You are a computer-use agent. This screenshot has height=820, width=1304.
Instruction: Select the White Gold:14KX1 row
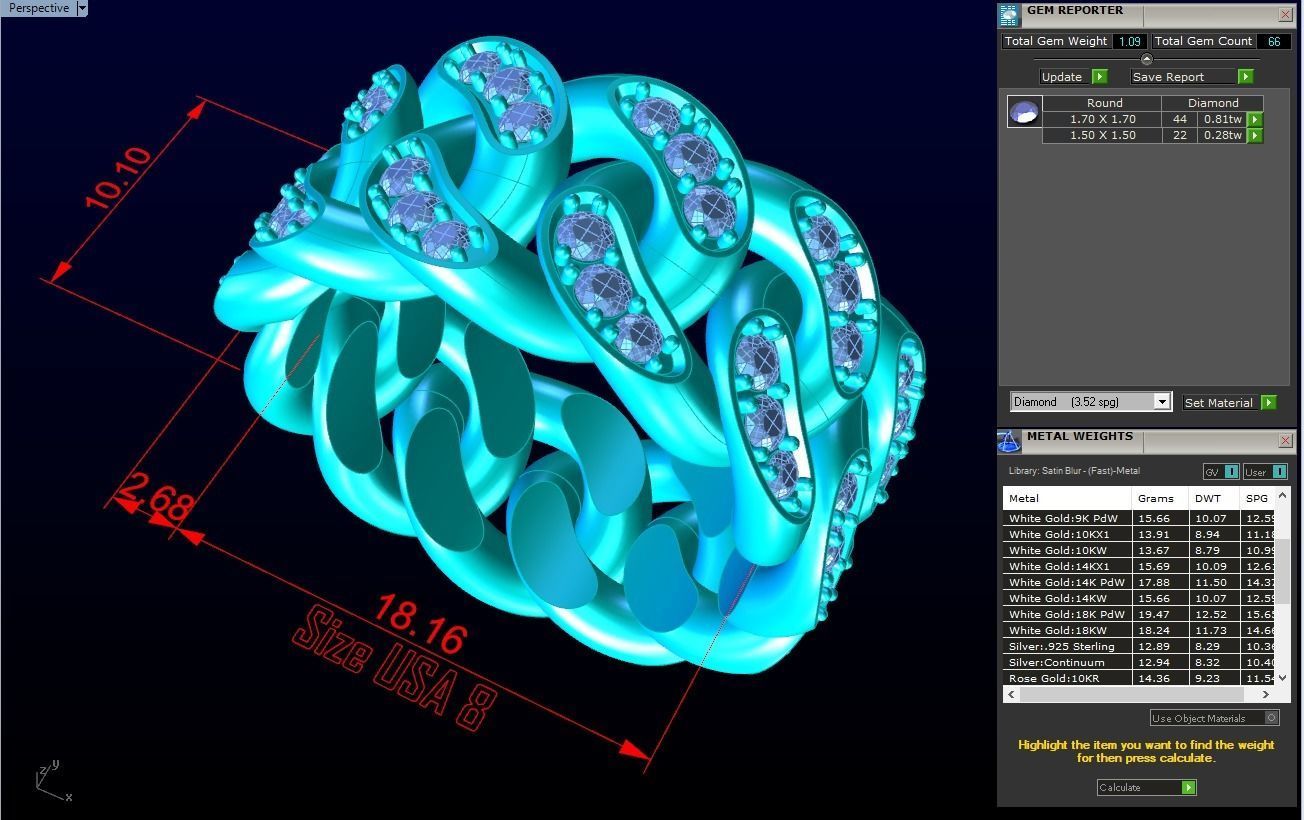(x=1139, y=566)
